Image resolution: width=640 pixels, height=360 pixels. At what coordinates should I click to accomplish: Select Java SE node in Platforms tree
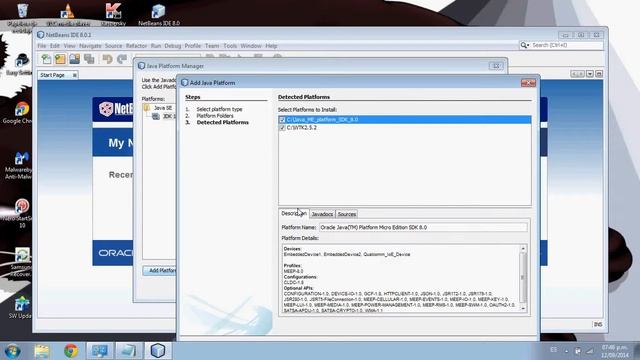tap(162, 108)
